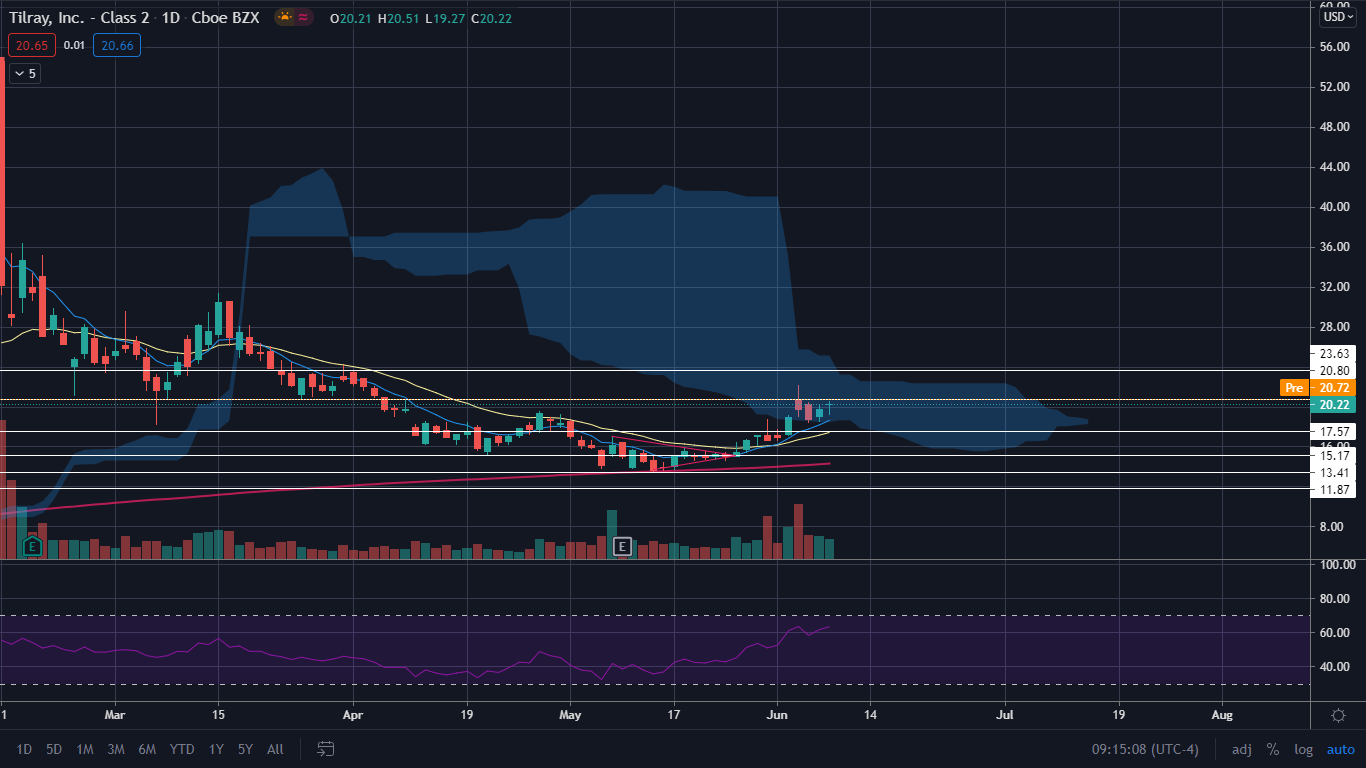Open chart settings gear icon
Image resolution: width=1366 pixels, height=768 pixels.
1338,715
